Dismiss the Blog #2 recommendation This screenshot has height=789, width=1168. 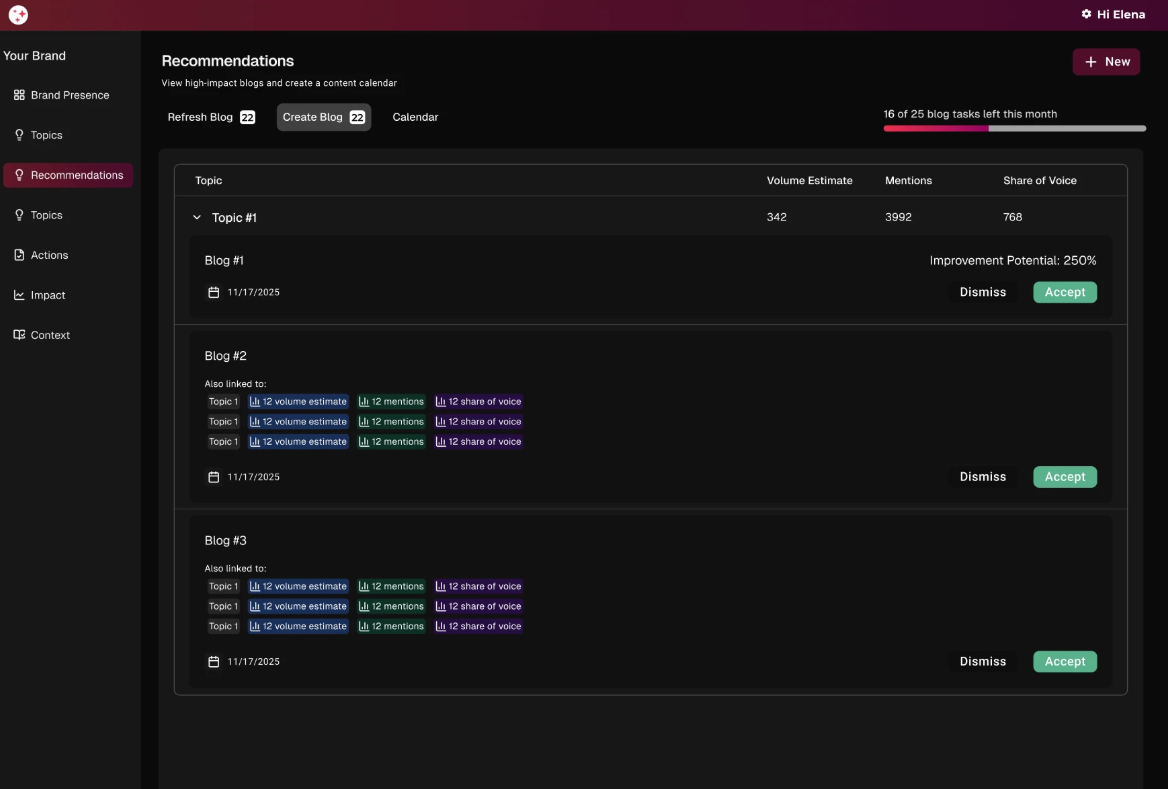pyautogui.click(x=982, y=477)
